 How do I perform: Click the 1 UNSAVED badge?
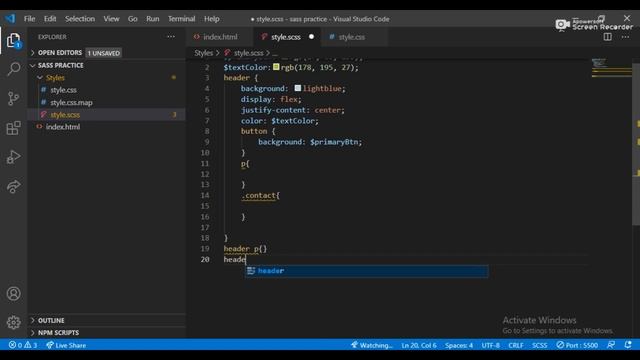[104, 53]
